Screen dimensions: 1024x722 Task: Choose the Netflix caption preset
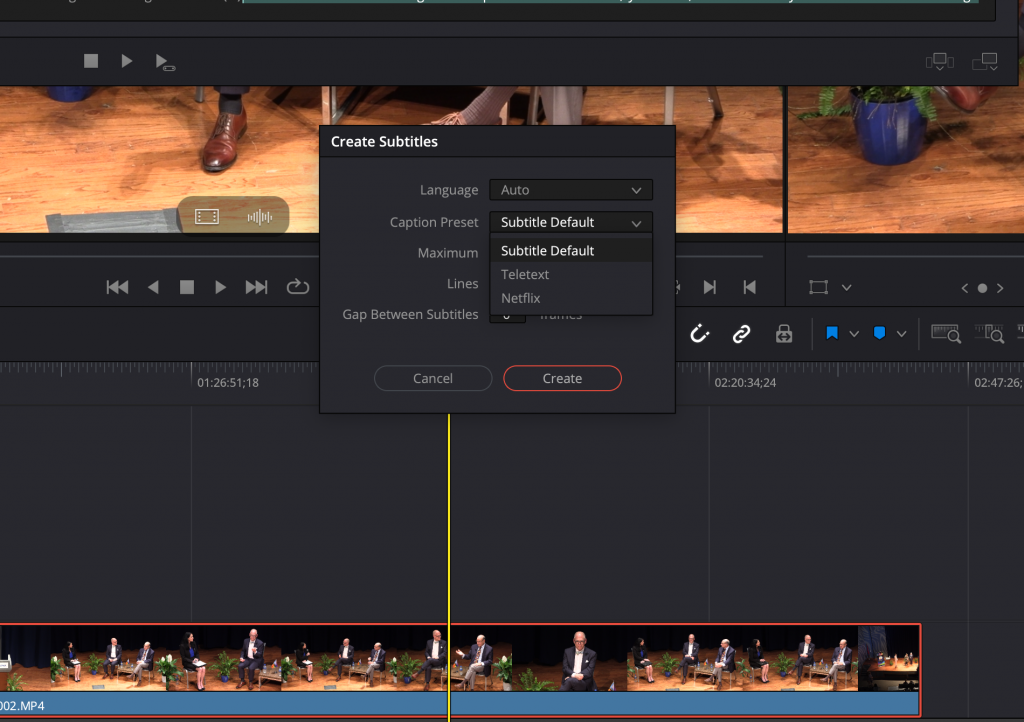click(x=521, y=298)
